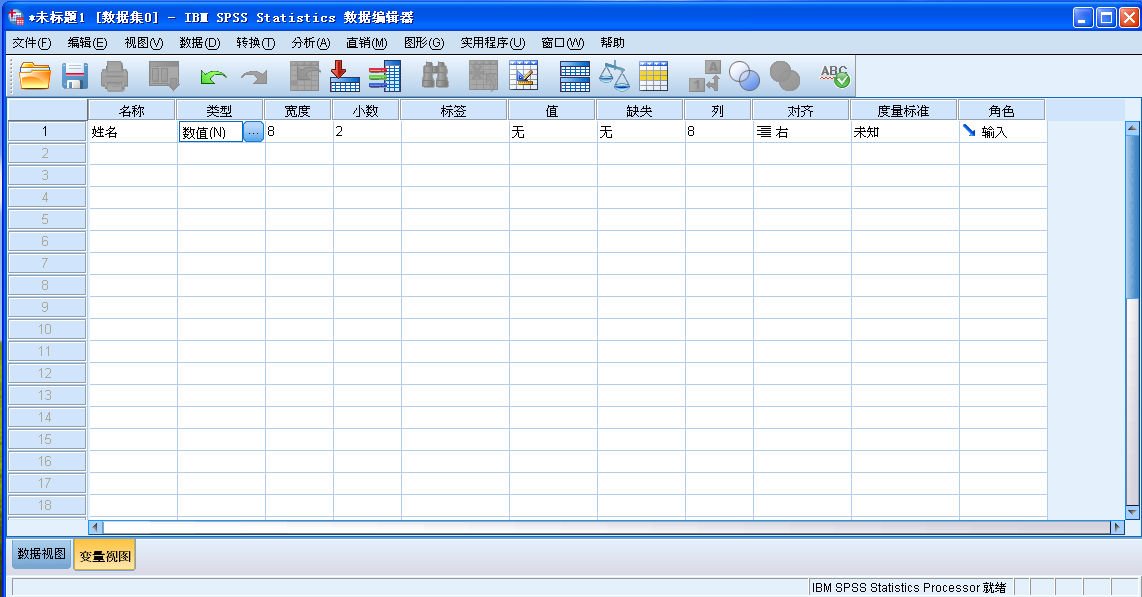This screenshot has height=597, width=1142.
Task: Open the 视图(V) menu
Action: (x=143, y=43)
